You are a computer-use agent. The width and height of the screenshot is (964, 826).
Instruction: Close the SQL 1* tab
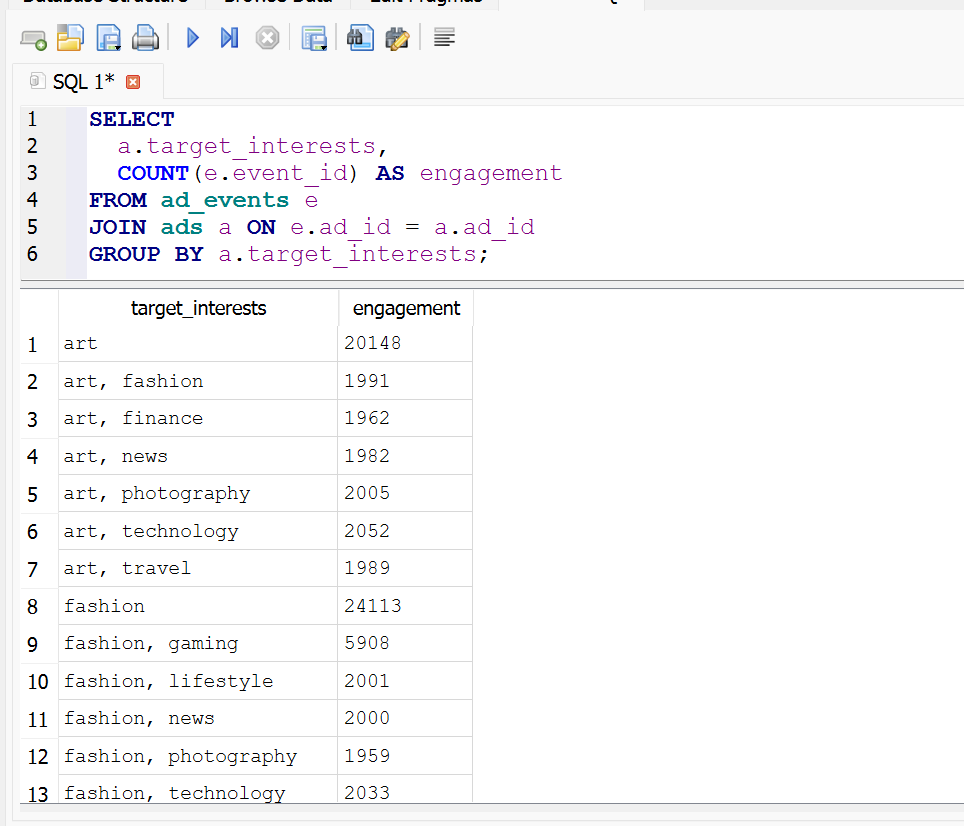pyautogui.click(x=133, y=82)
